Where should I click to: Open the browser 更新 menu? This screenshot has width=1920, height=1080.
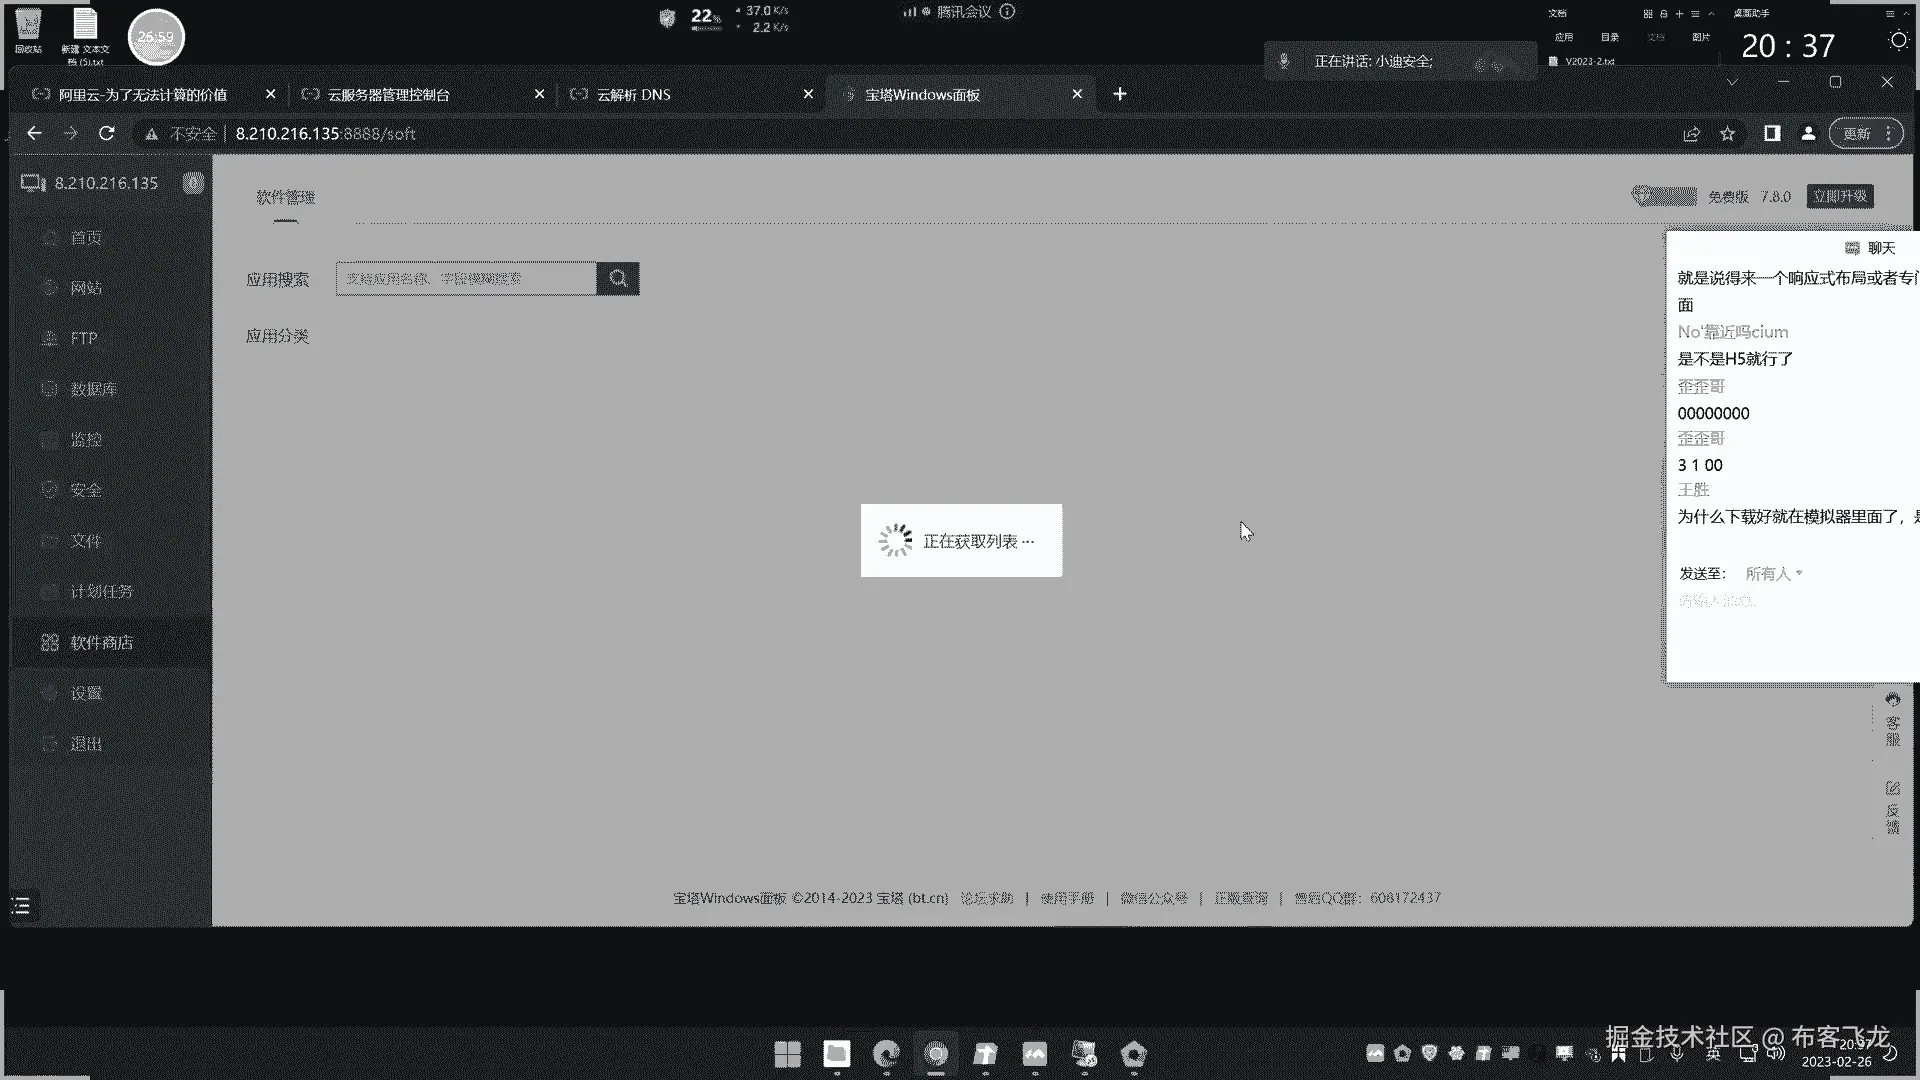coord(1865,133)
